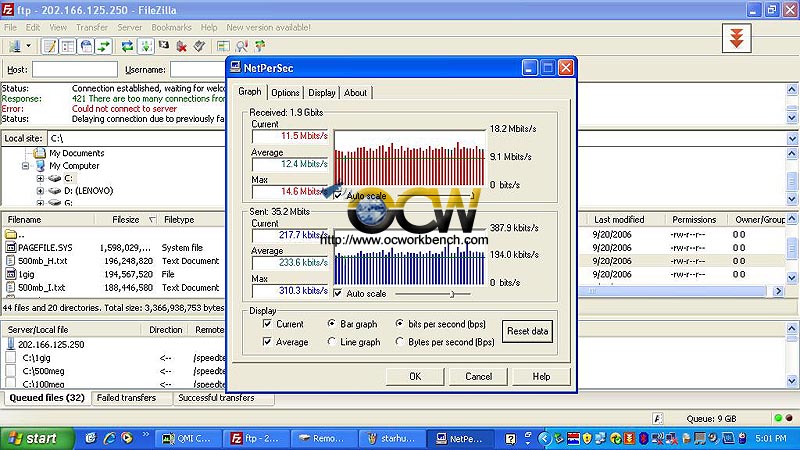Expand quick launch overflow chevron
The image size is (800, 450).
145,434
